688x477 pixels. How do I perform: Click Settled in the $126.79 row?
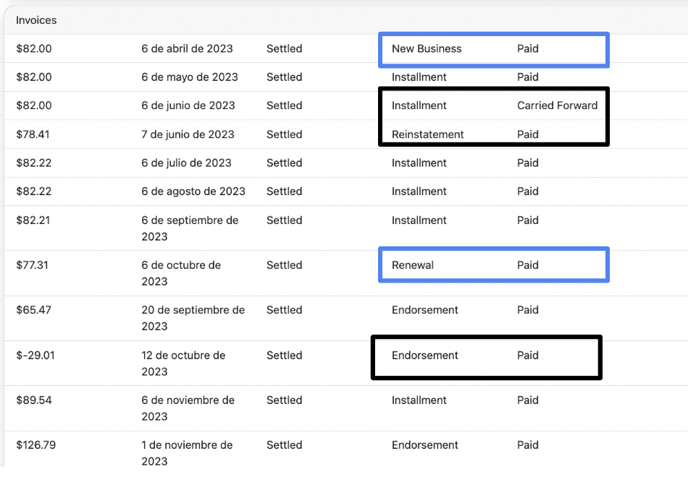(284, 445)
